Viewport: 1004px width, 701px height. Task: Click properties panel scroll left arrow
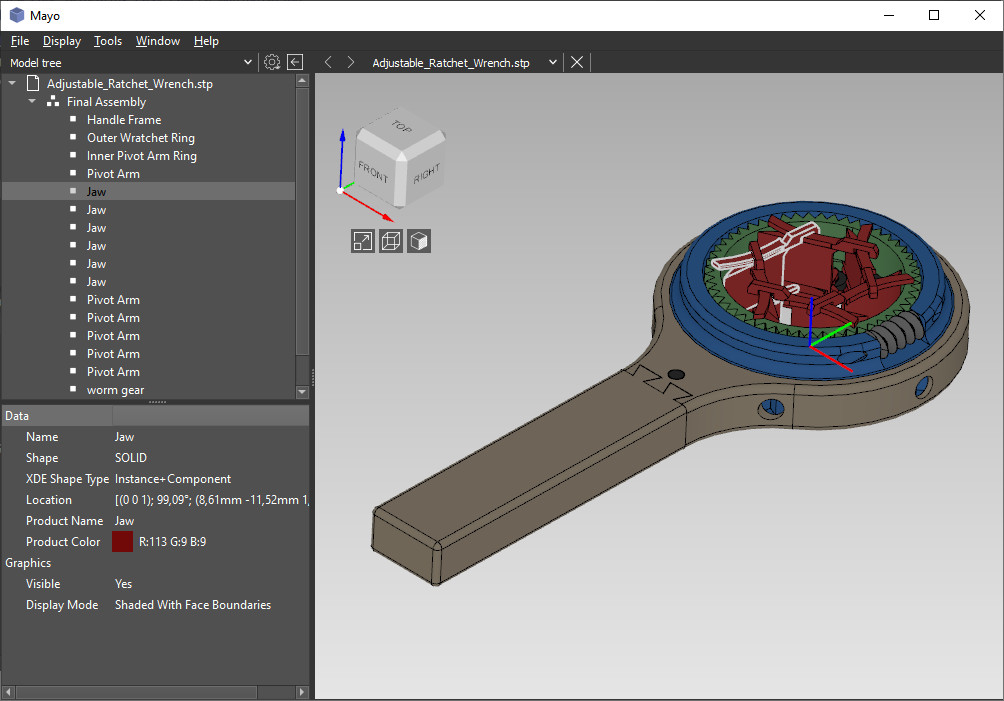(x=8, y=692)
